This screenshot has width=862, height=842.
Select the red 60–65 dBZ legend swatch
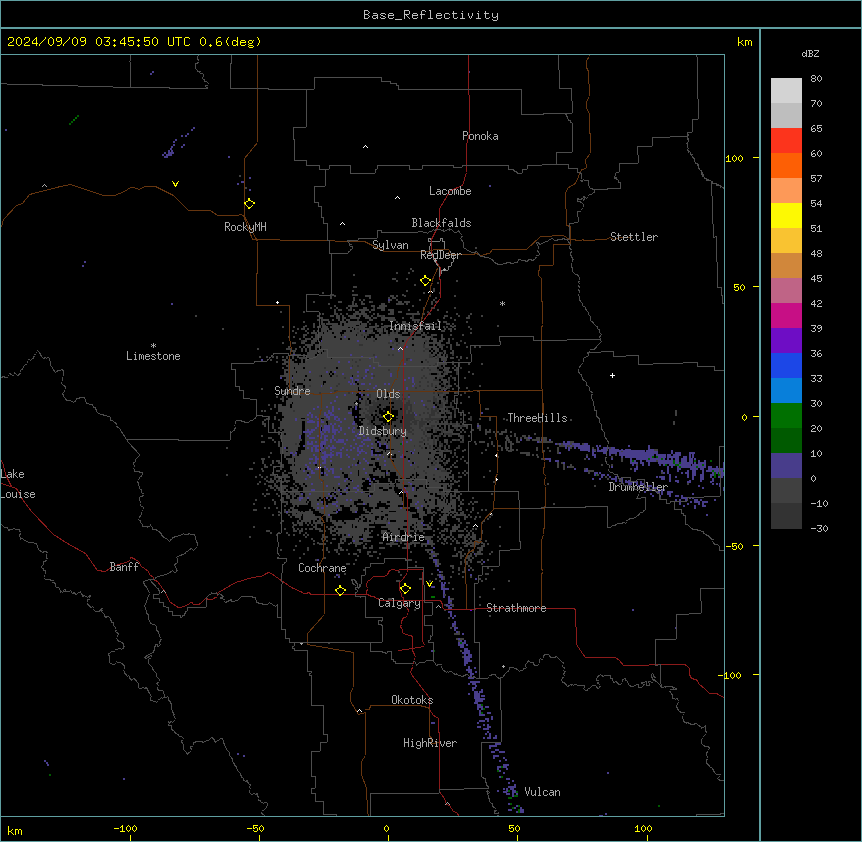[786, 140]
